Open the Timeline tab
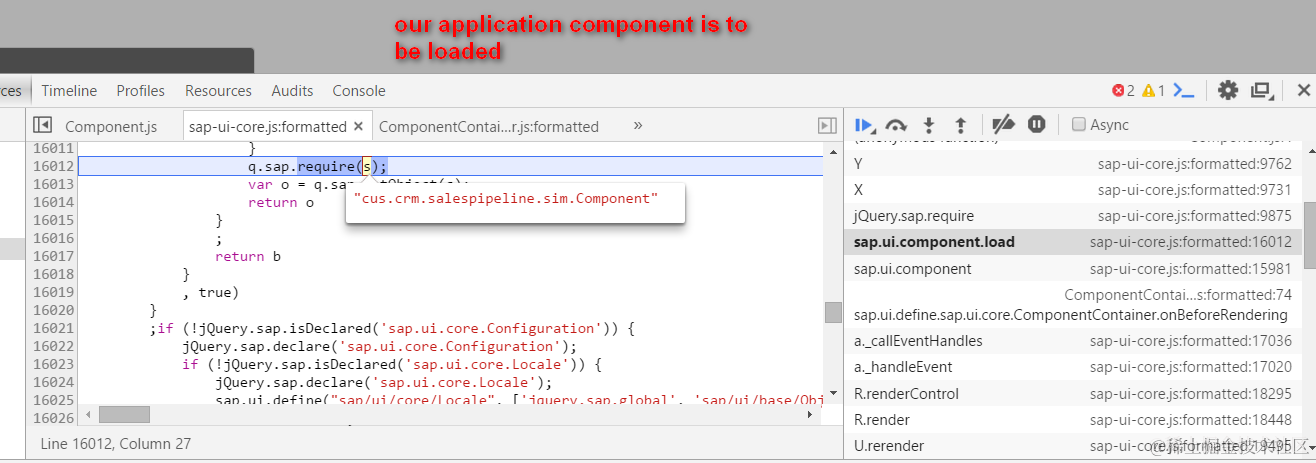Viewport: 1316px width, 463px height. click(x=69, y=90)
